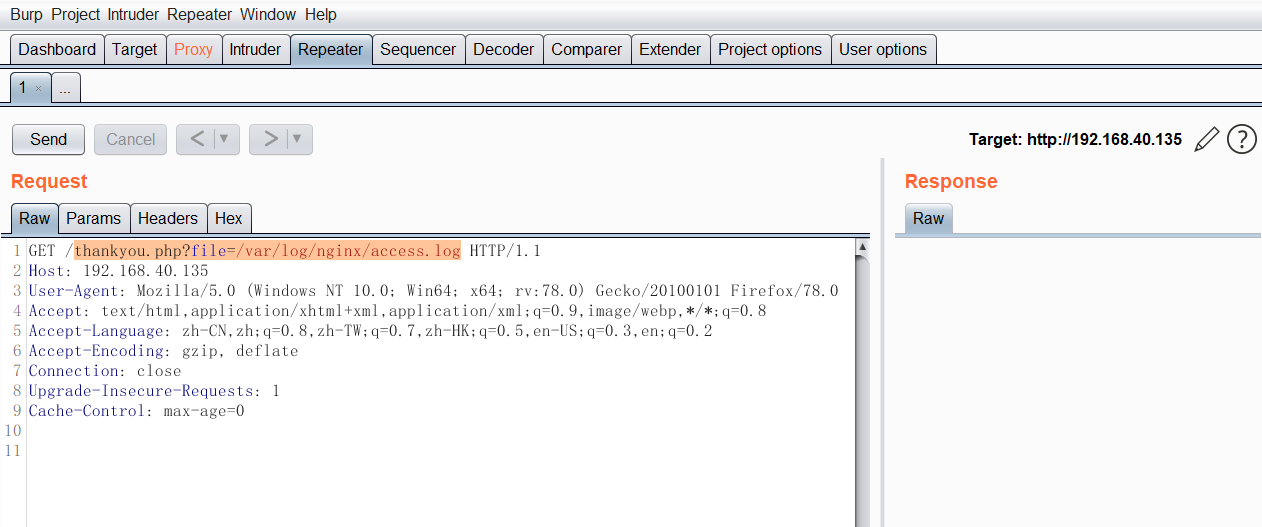Switch to the Sequencer tab
The height and width of the screenshot is (527, 1262).
[x=418, y=49]
